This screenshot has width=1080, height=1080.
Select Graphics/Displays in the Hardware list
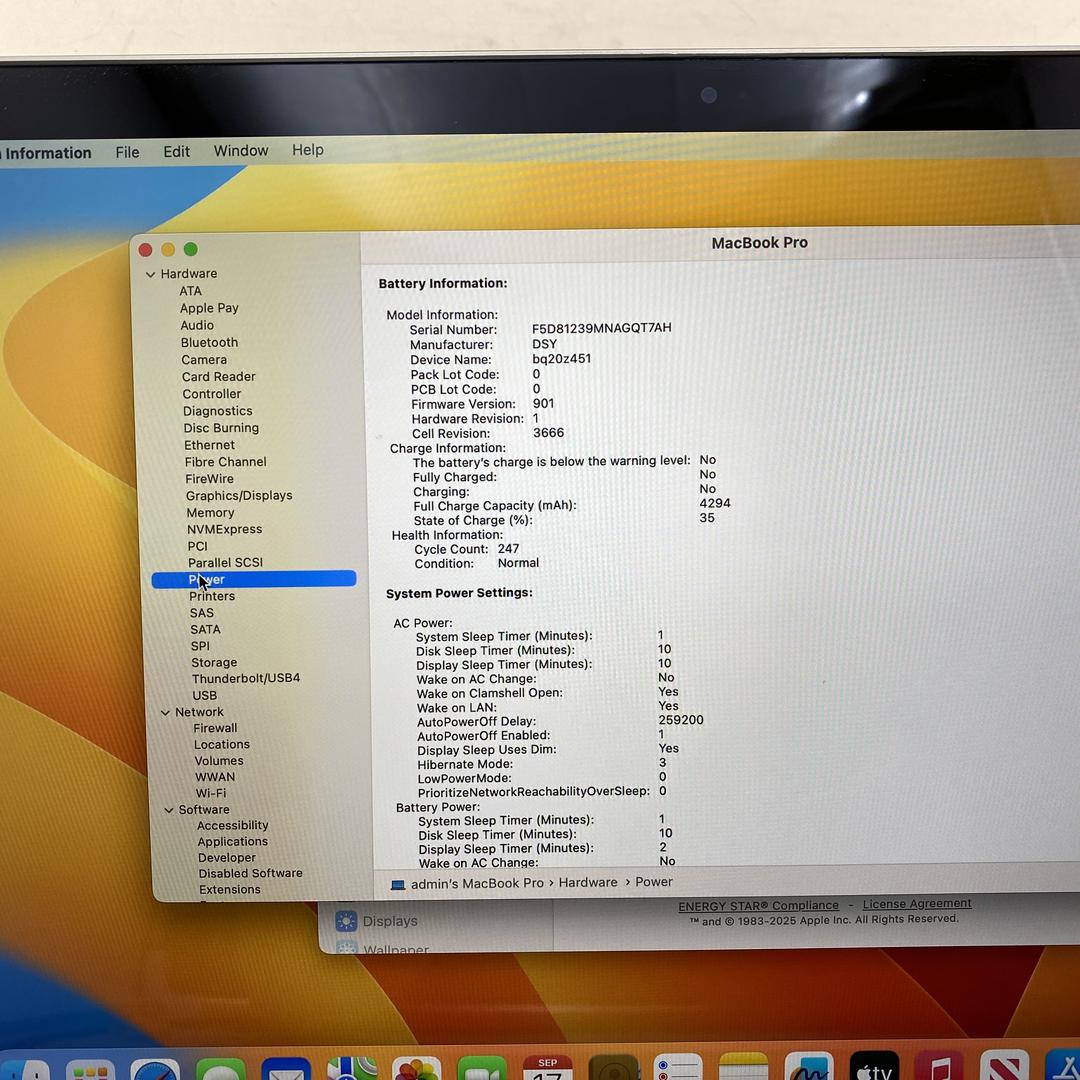pyautogui.click(x=239, y=496)
